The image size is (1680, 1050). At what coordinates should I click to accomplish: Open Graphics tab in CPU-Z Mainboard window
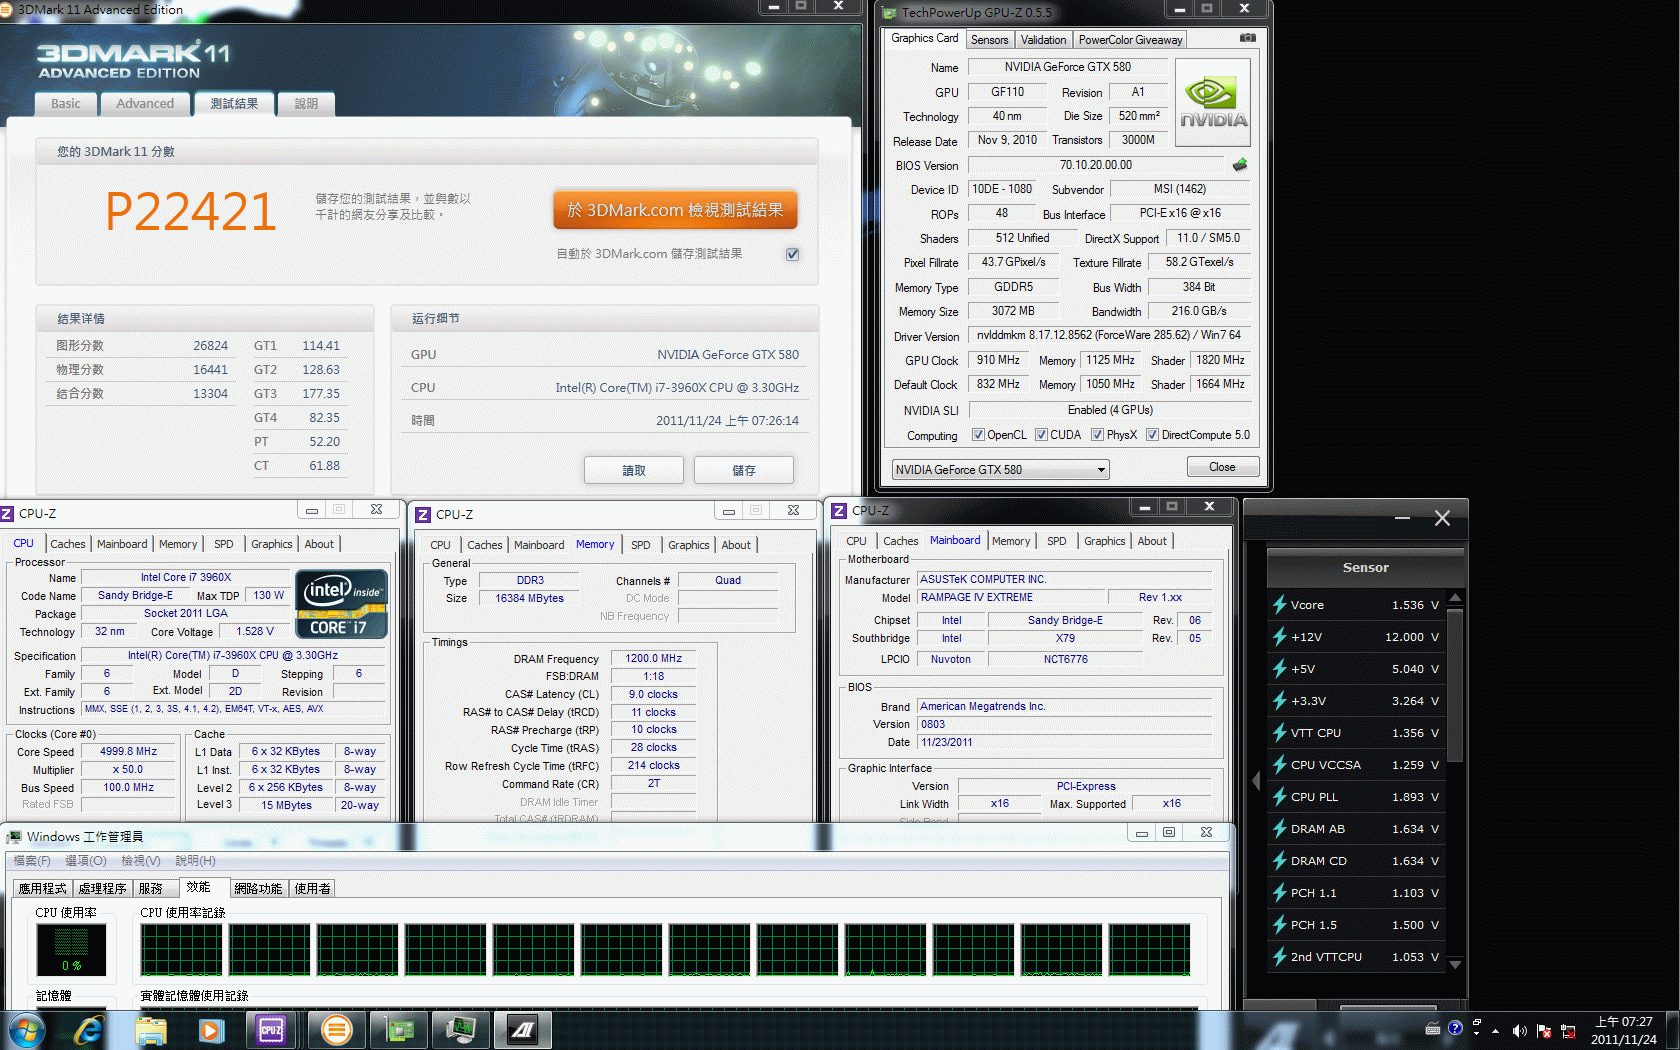pyautogui.click(x=1104, y=541)
